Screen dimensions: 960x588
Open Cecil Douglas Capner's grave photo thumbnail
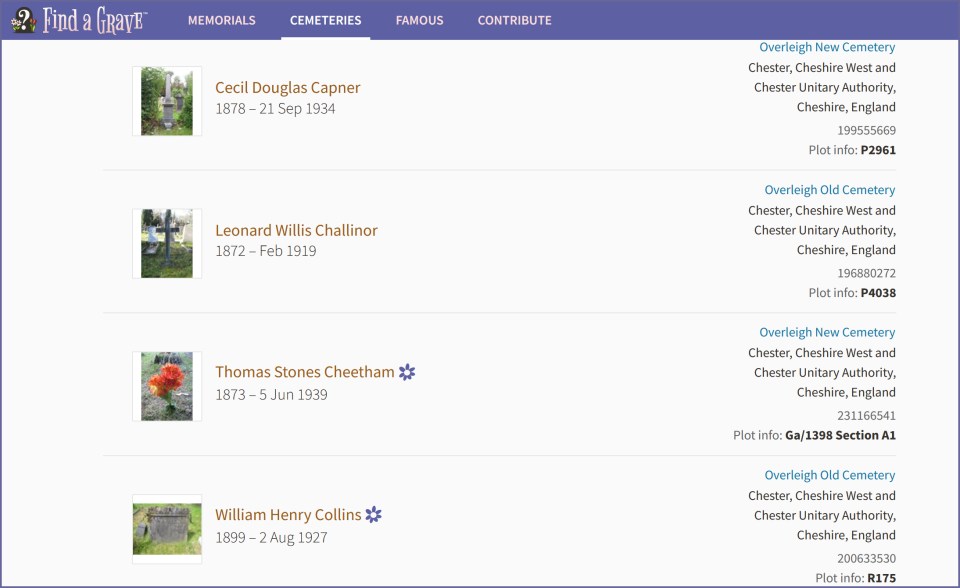coord(167,101)
